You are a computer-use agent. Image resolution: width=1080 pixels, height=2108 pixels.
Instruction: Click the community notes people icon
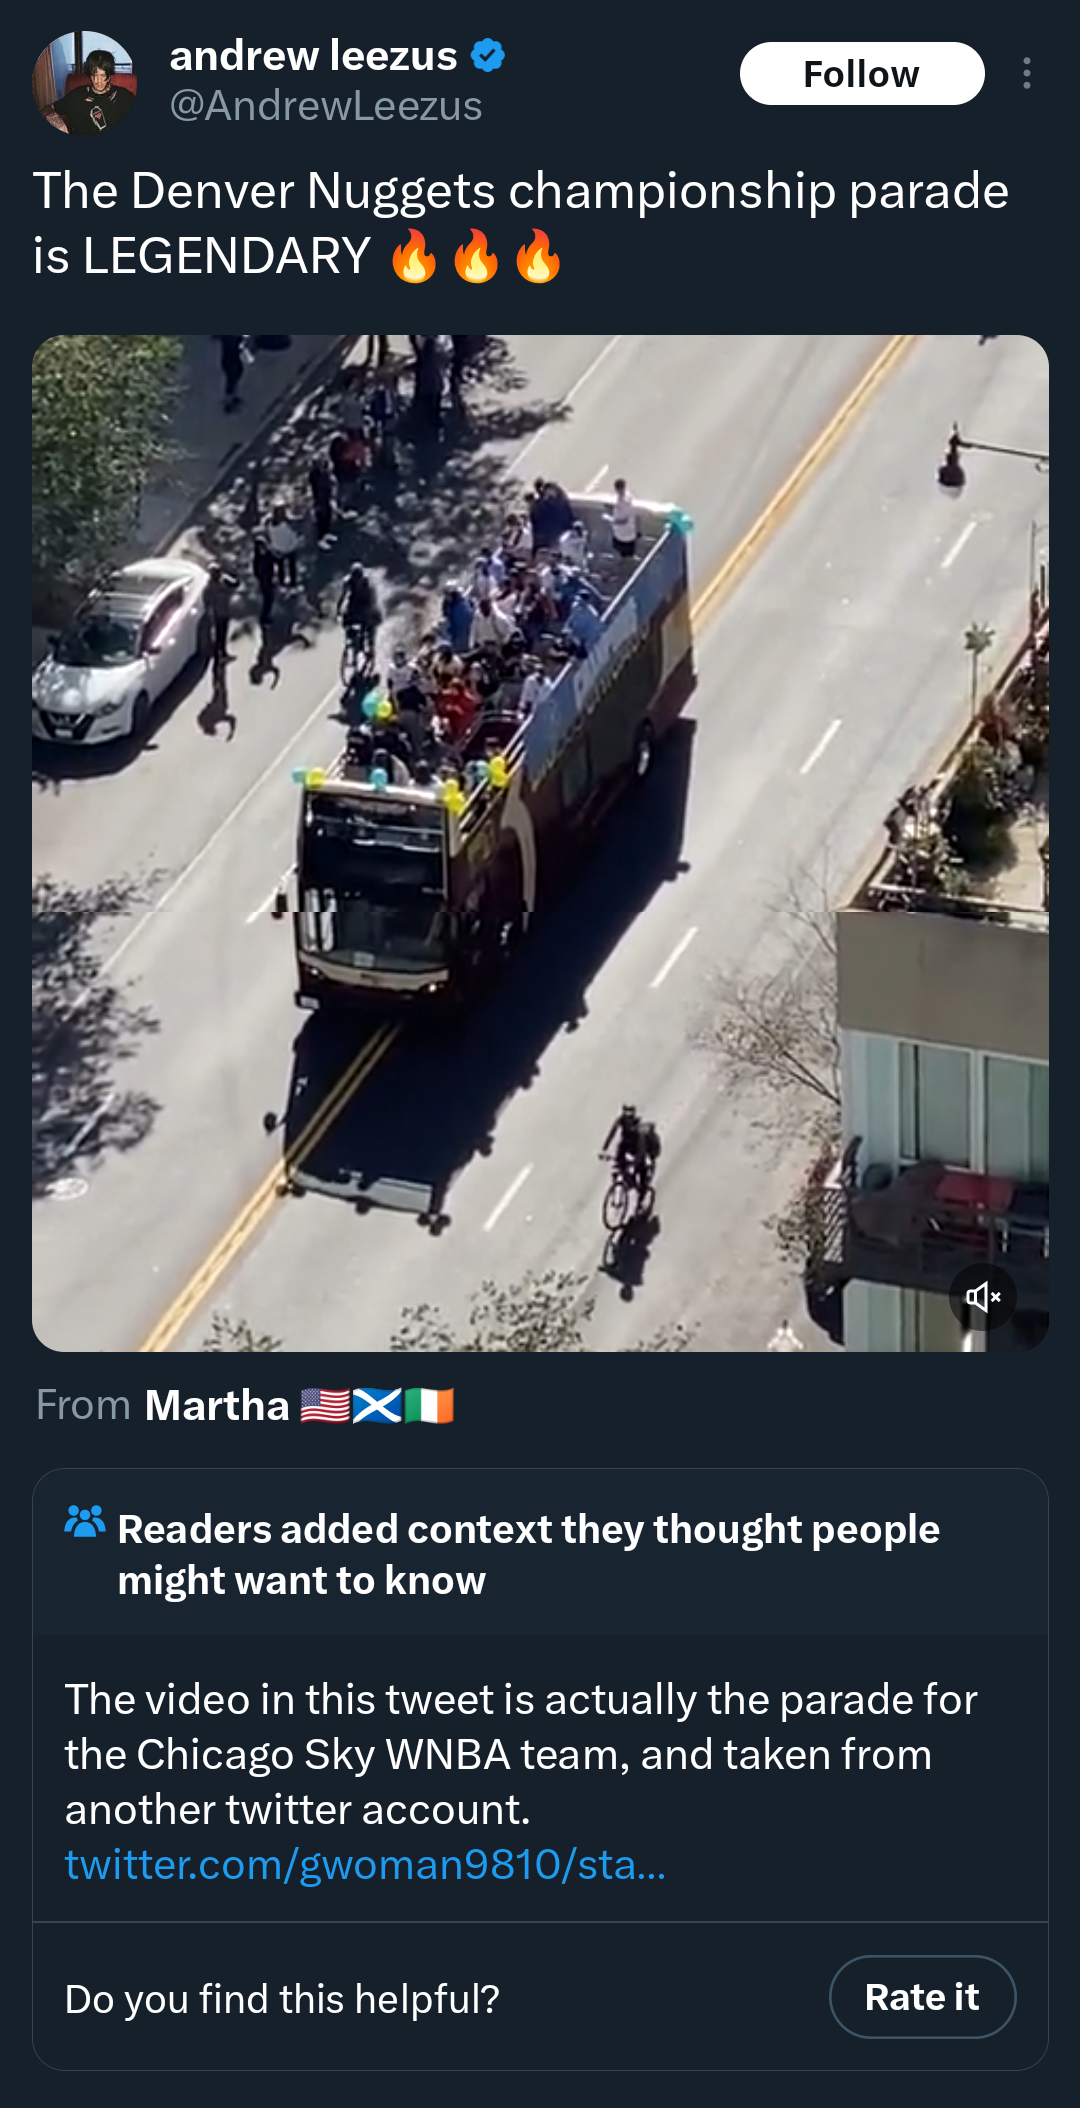(84, 1522)
